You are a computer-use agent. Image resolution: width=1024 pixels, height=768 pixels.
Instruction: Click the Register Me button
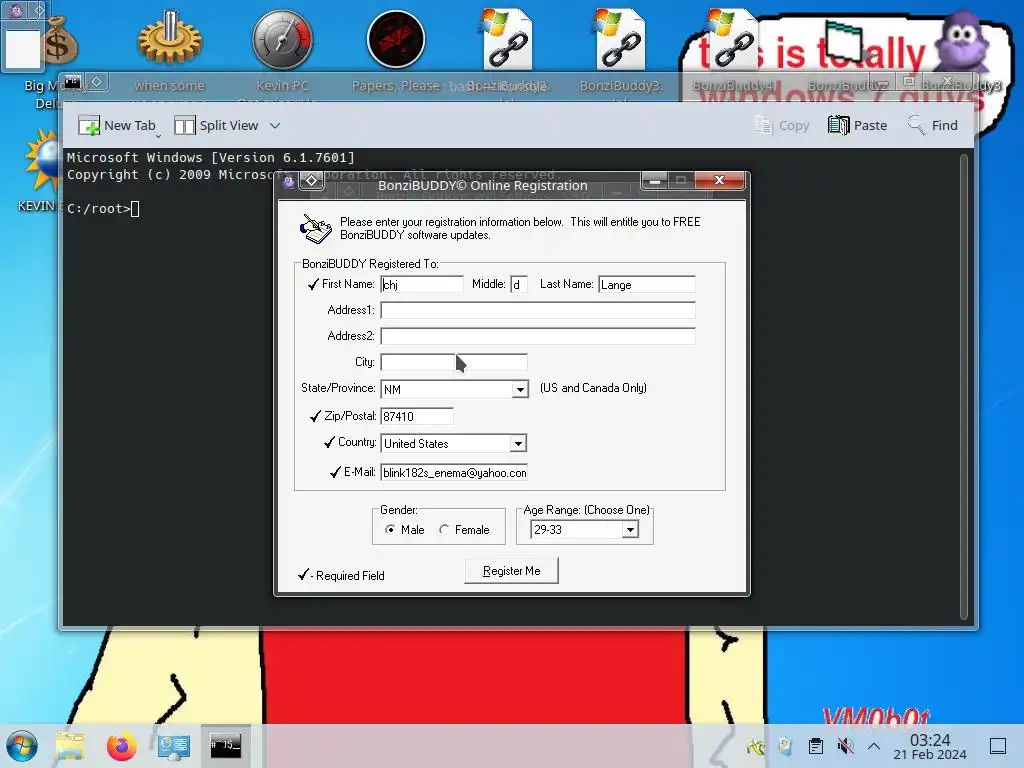pos(511,571)
